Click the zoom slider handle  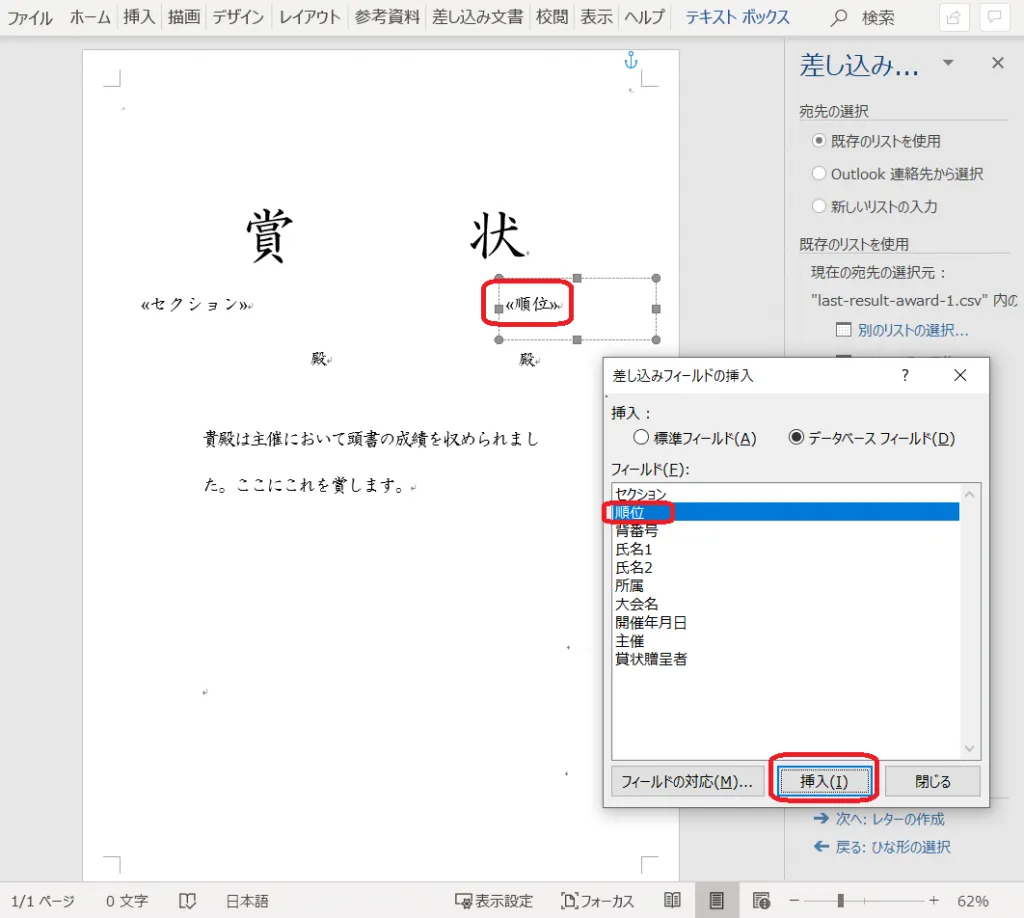[x=841, y=900]
